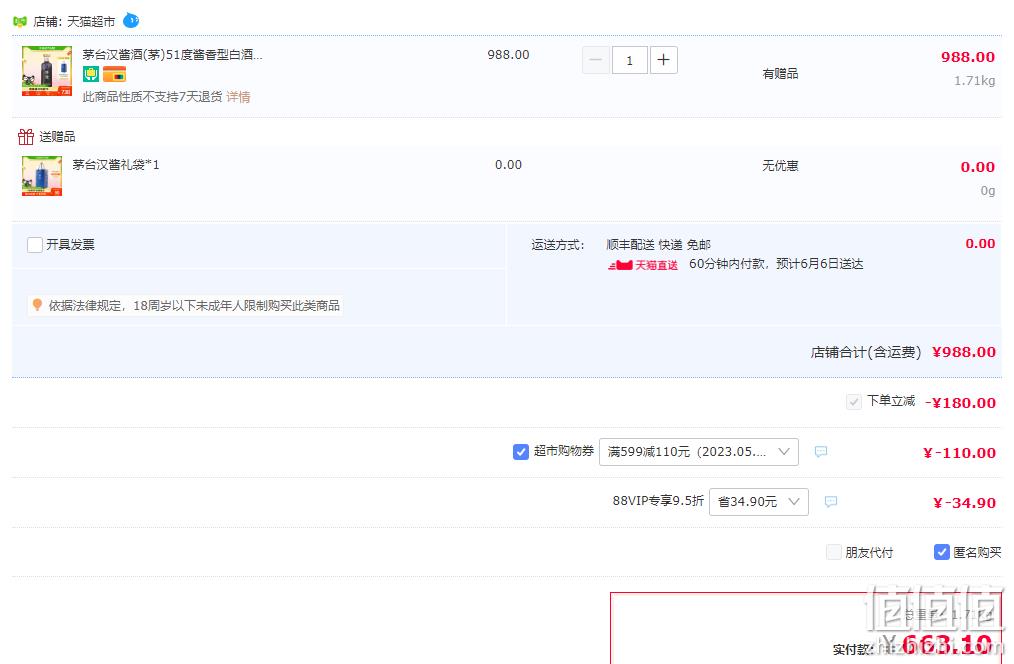This screenshot has width=1014, height=664.
Task: Click the 顺丰配送 快递 免邮 shipping text
Action: pyautogui.click(x=658, y=244)
